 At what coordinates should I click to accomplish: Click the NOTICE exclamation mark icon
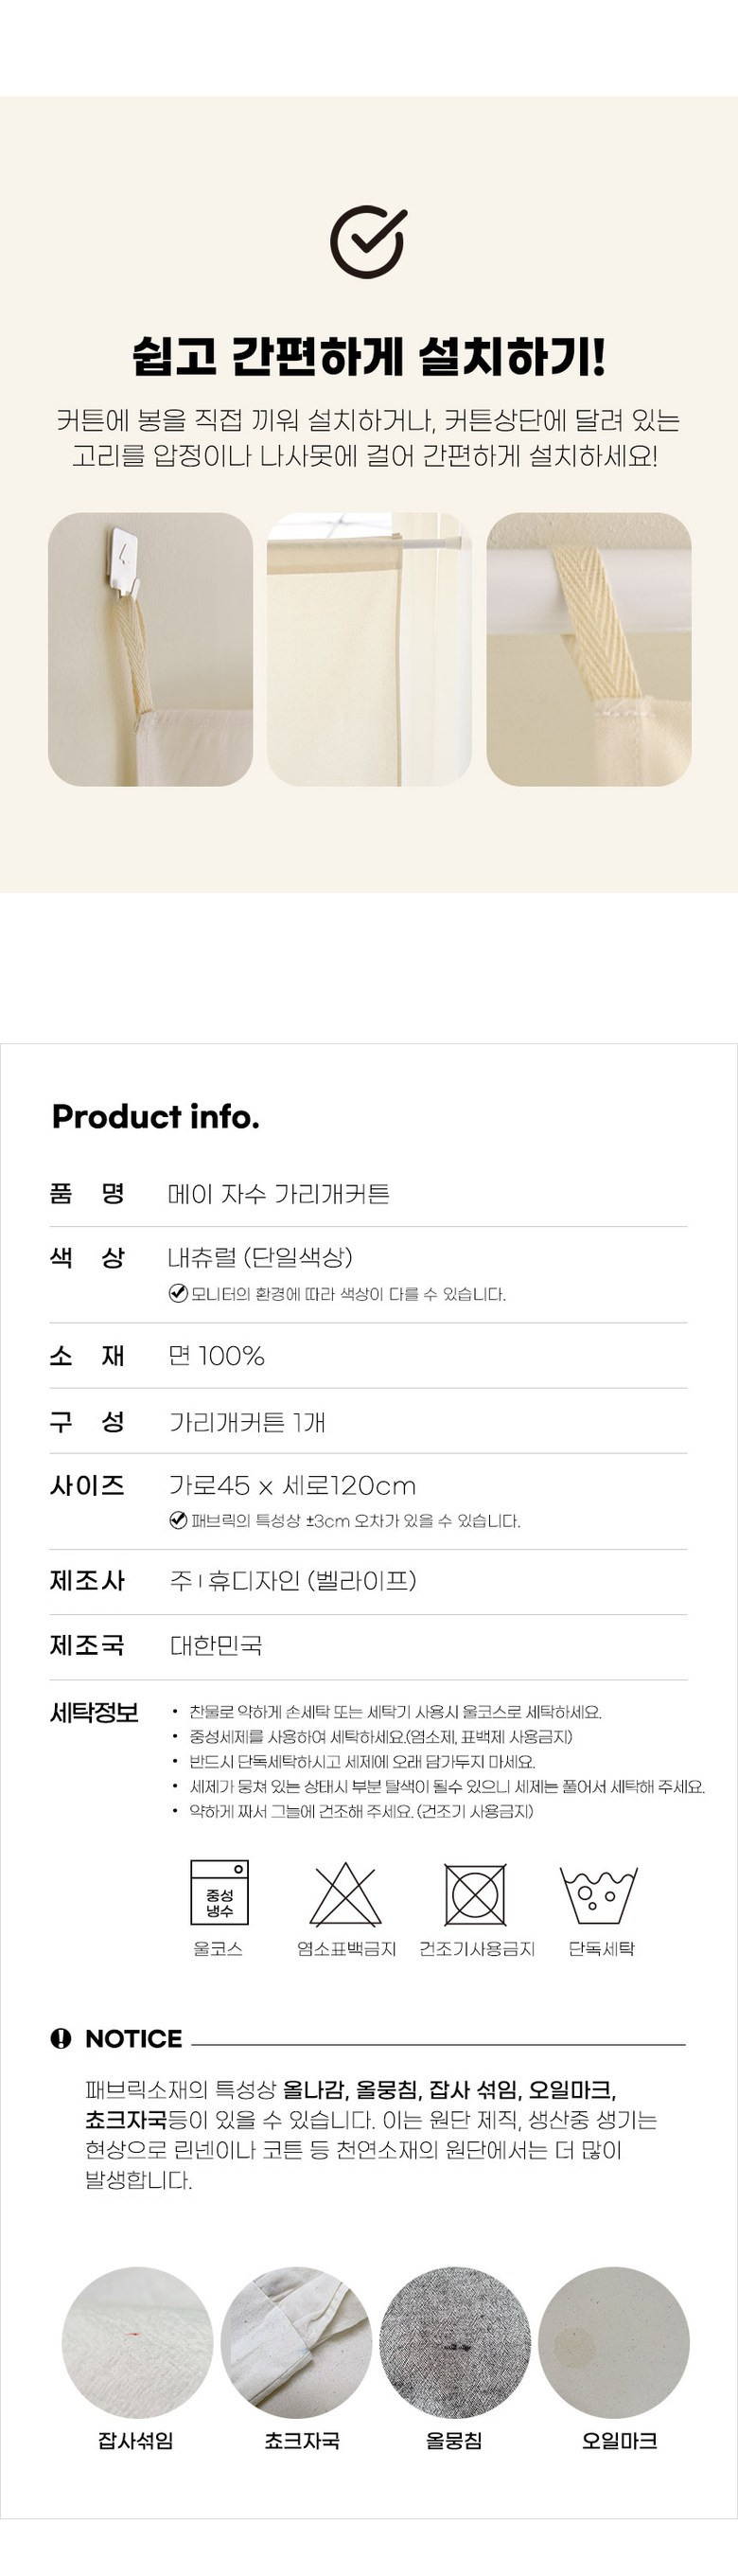click(61, 2039)
